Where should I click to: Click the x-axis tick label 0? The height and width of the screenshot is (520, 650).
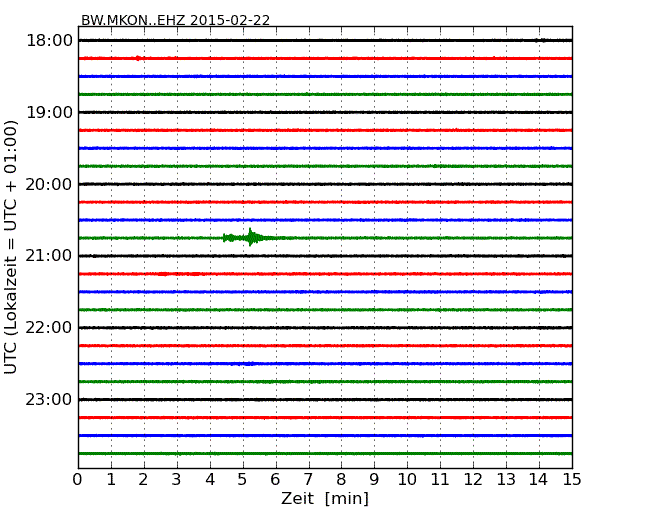tap(78, 480)
